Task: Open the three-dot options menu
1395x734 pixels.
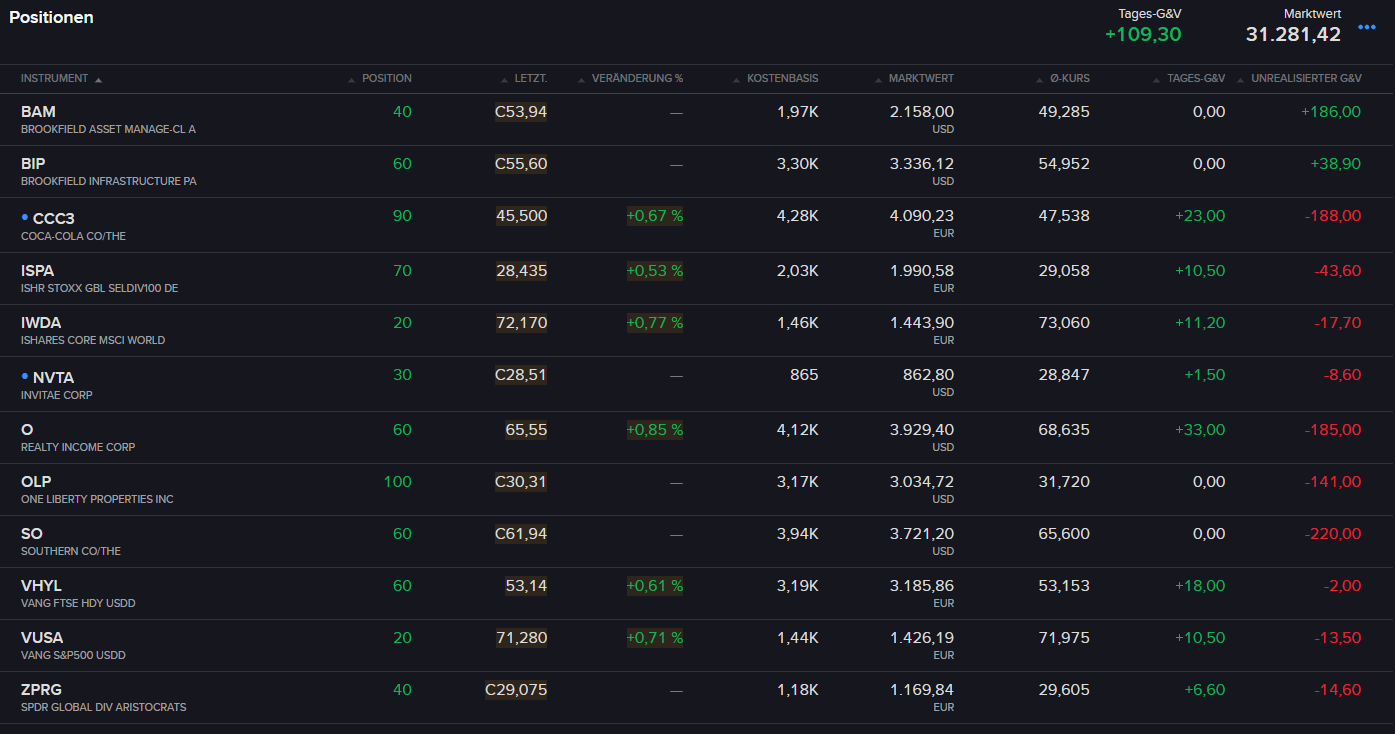Action: 1366,28
